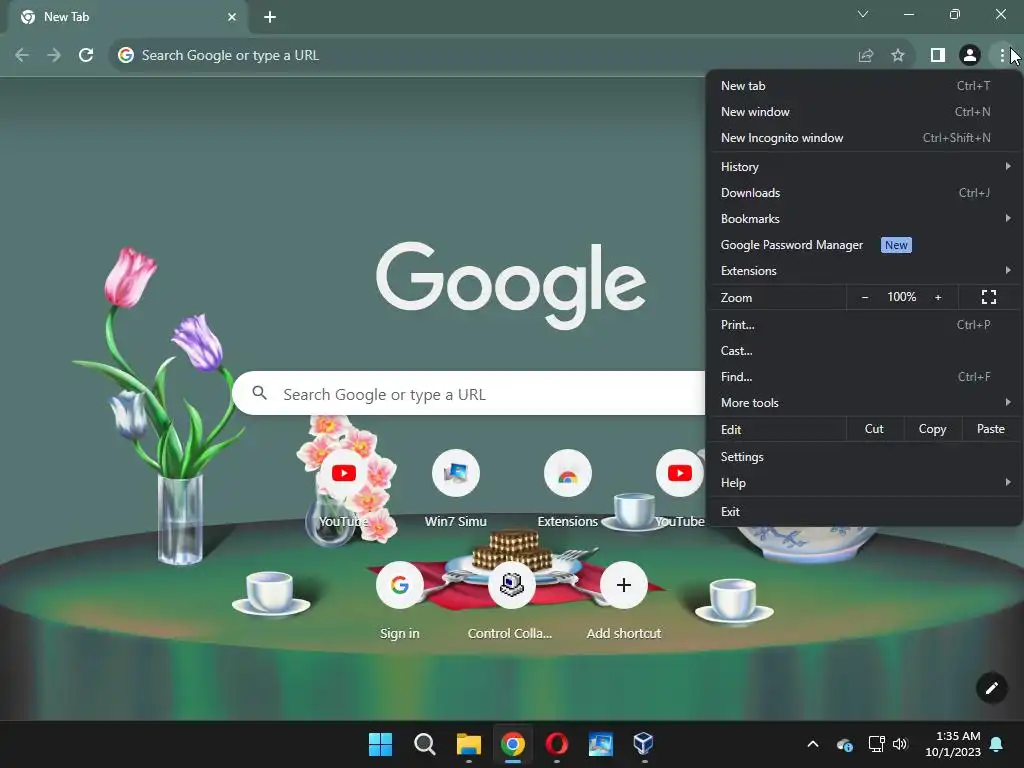Open notifications bell icon
The height and width of the screenshot is (768, 1024).
coord(997,744)
